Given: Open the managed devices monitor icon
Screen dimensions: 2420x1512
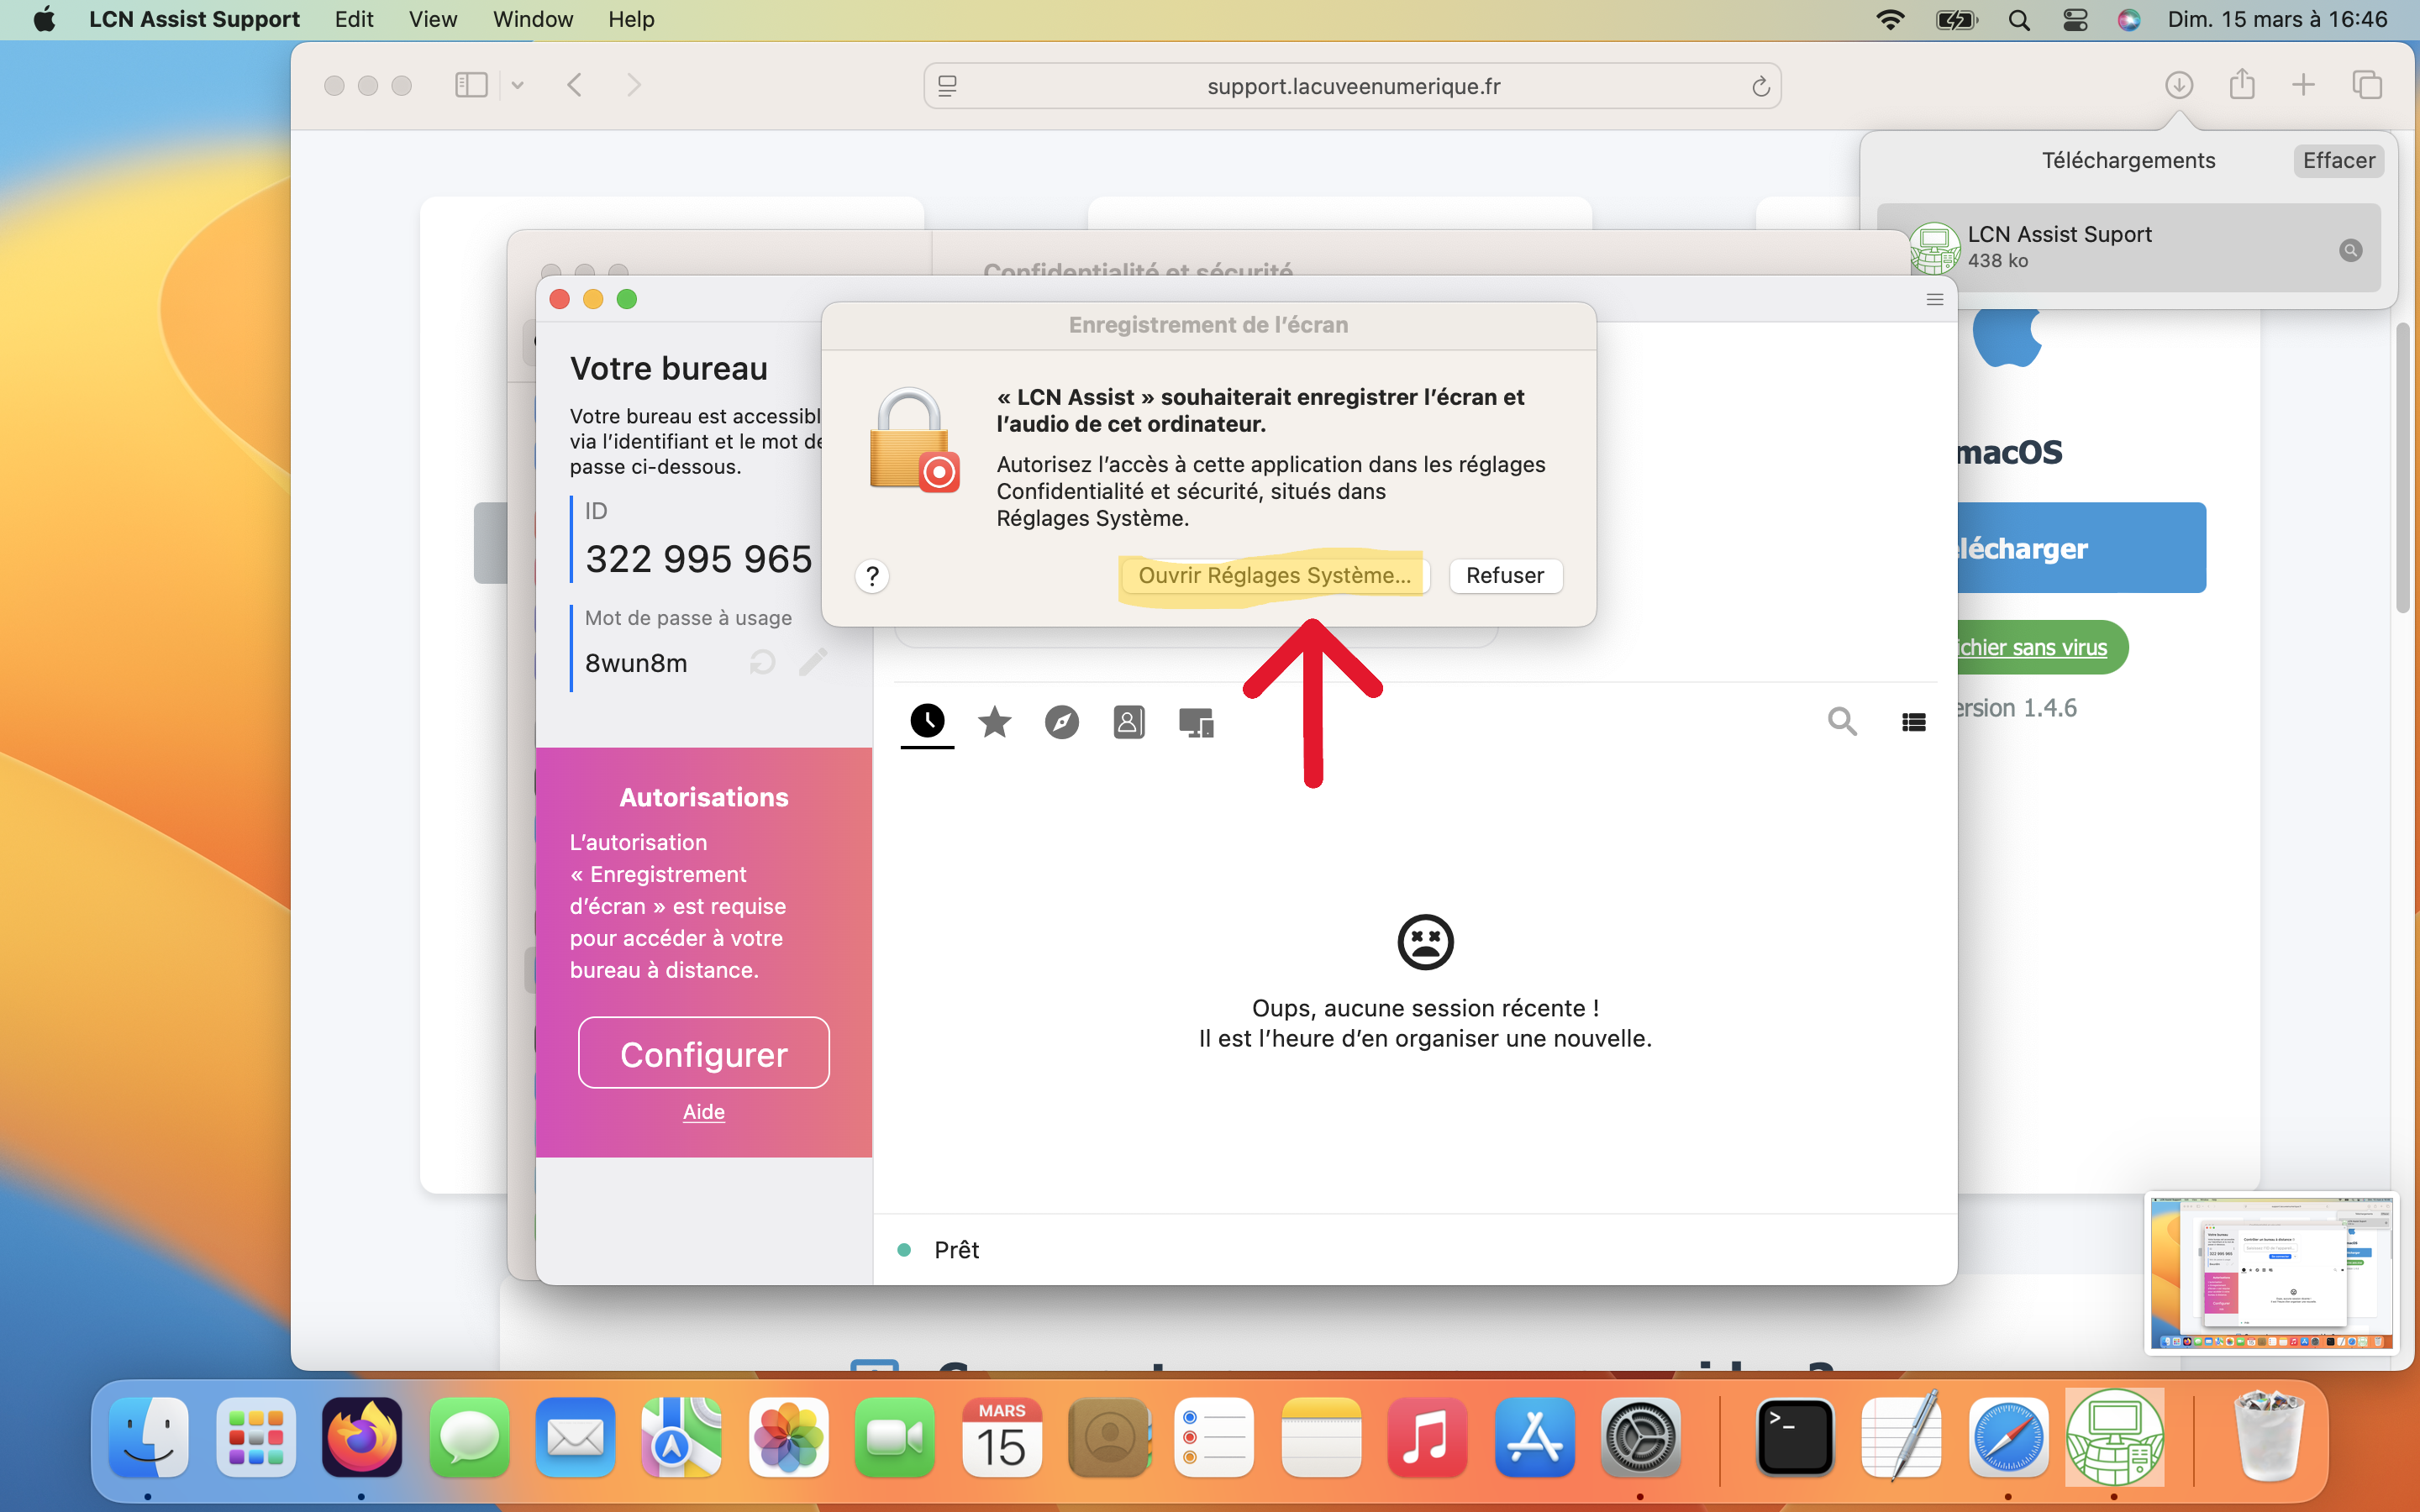Looking at the screenshot, I should (1196, 722).
